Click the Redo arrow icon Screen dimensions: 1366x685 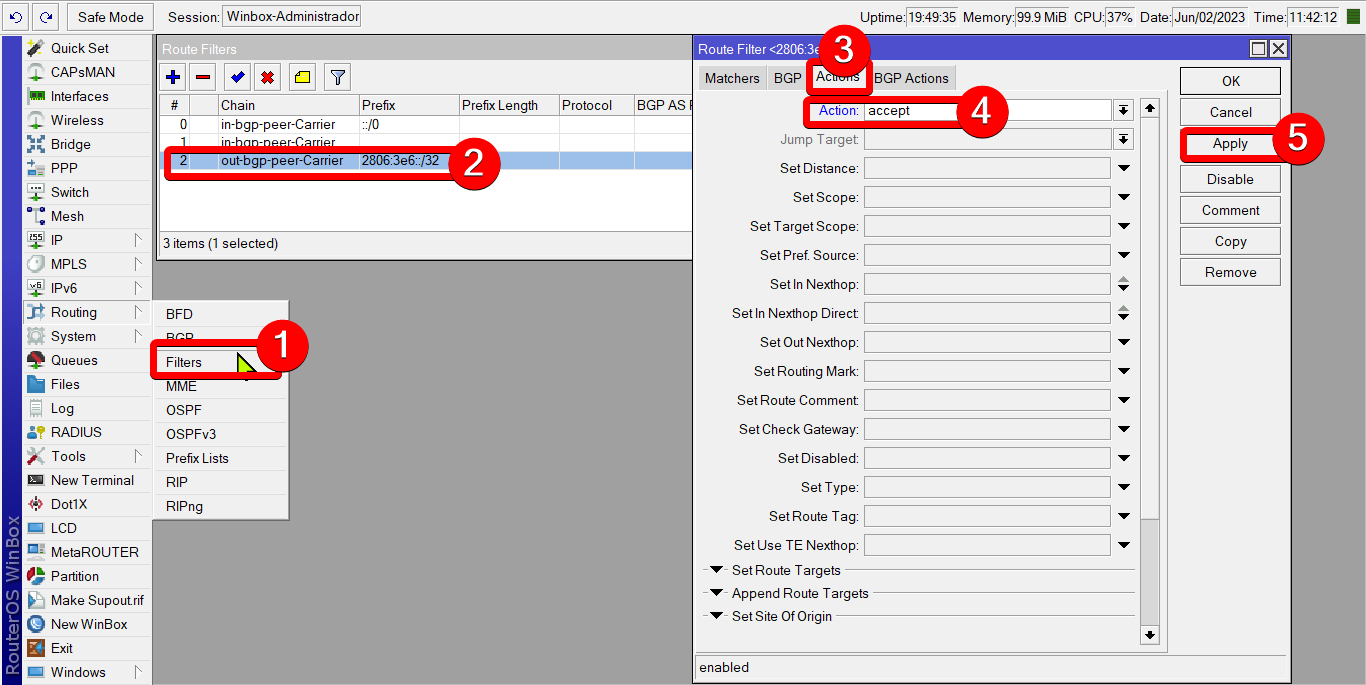[45, 17]
